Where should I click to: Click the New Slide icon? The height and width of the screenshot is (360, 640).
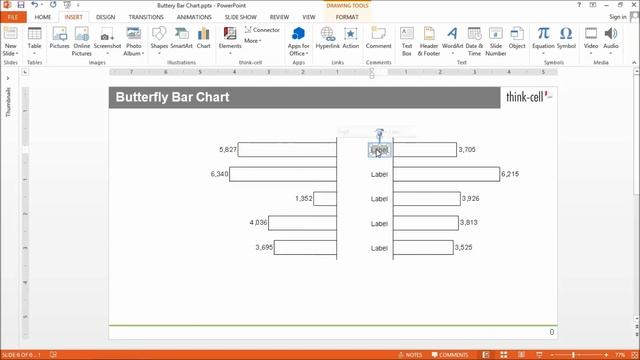pos(10,34)
